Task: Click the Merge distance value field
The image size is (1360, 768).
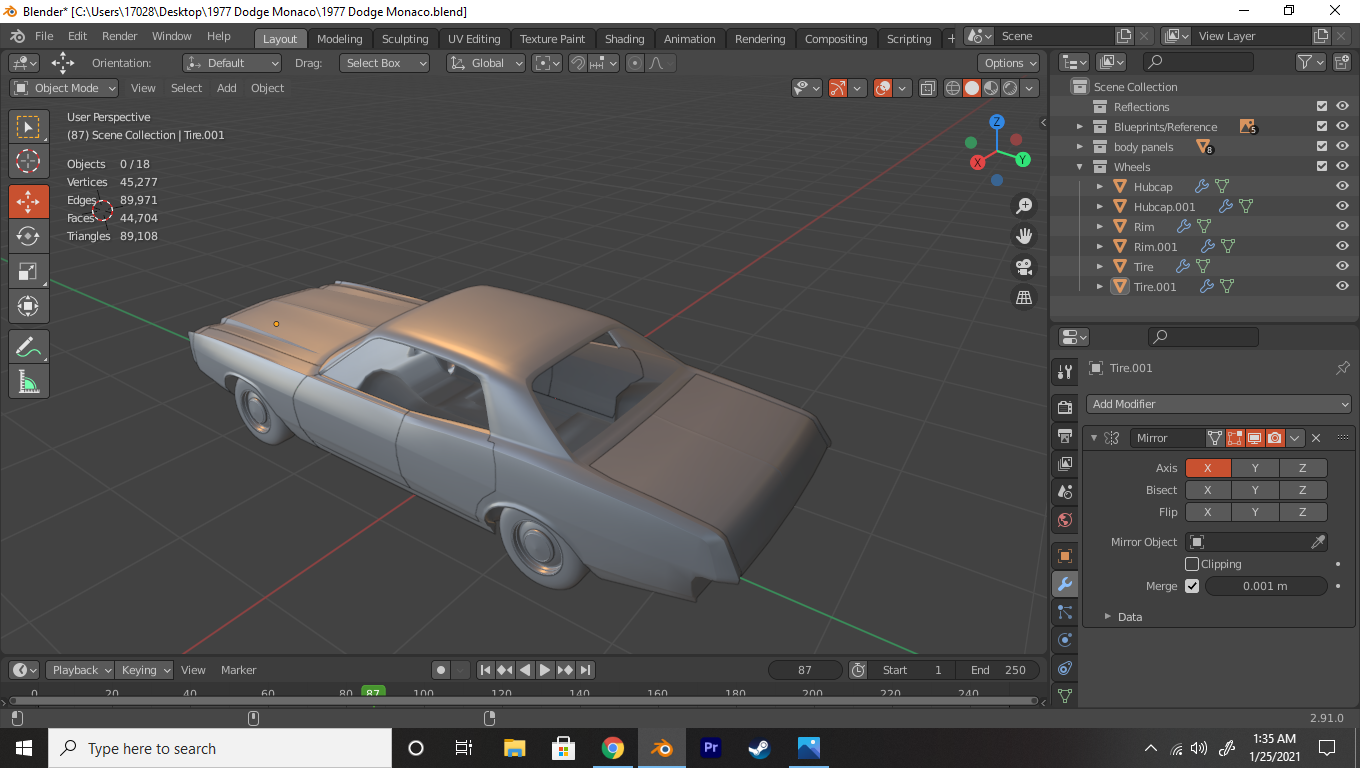Action: pos(1265,586)
